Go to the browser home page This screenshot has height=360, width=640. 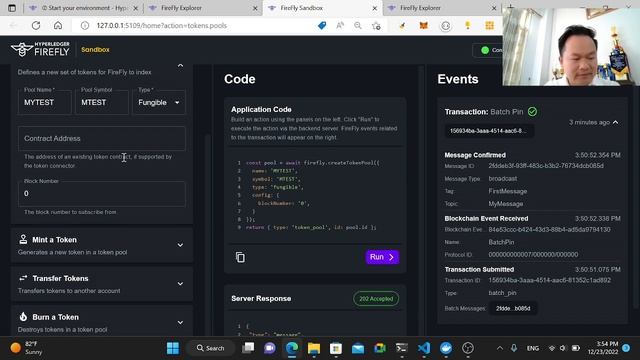(58, 25)
